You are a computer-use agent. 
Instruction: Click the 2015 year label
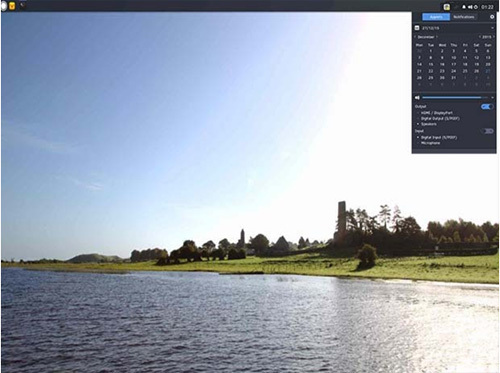486,37
